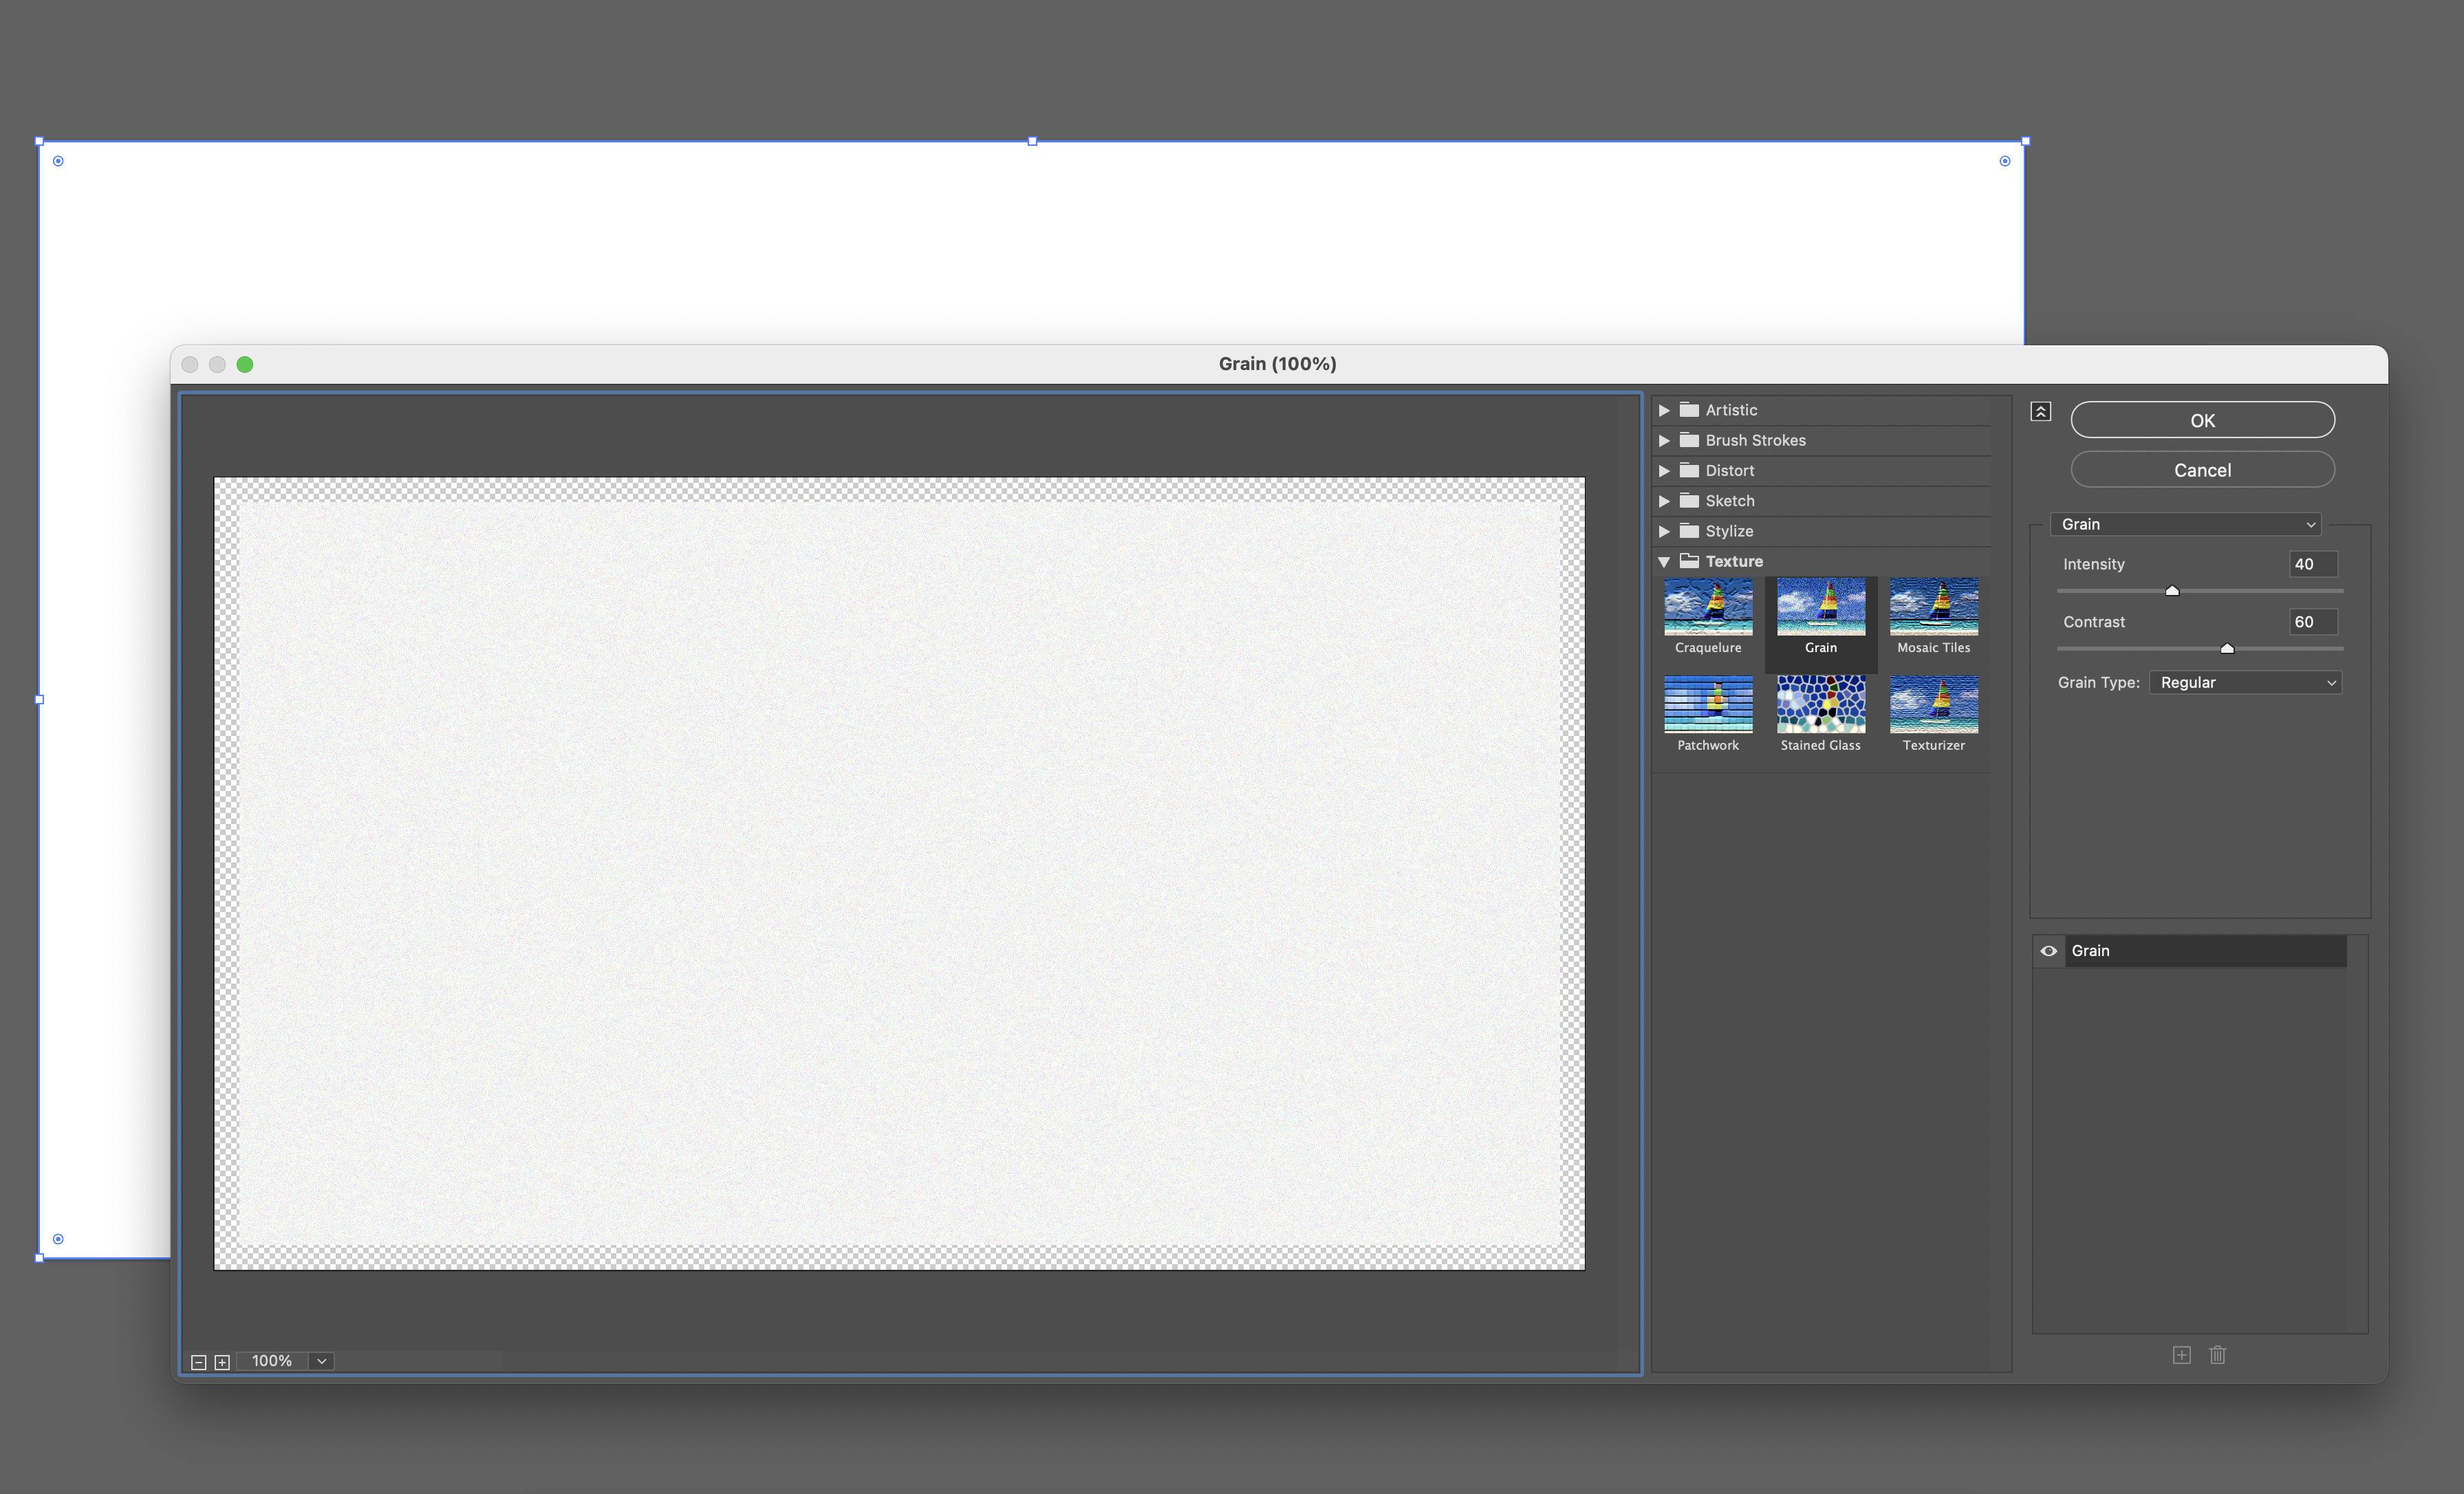Open the preview zoom percentage dropdown
This screenshot has width=2464, height=1494.
pos(321,1361)
